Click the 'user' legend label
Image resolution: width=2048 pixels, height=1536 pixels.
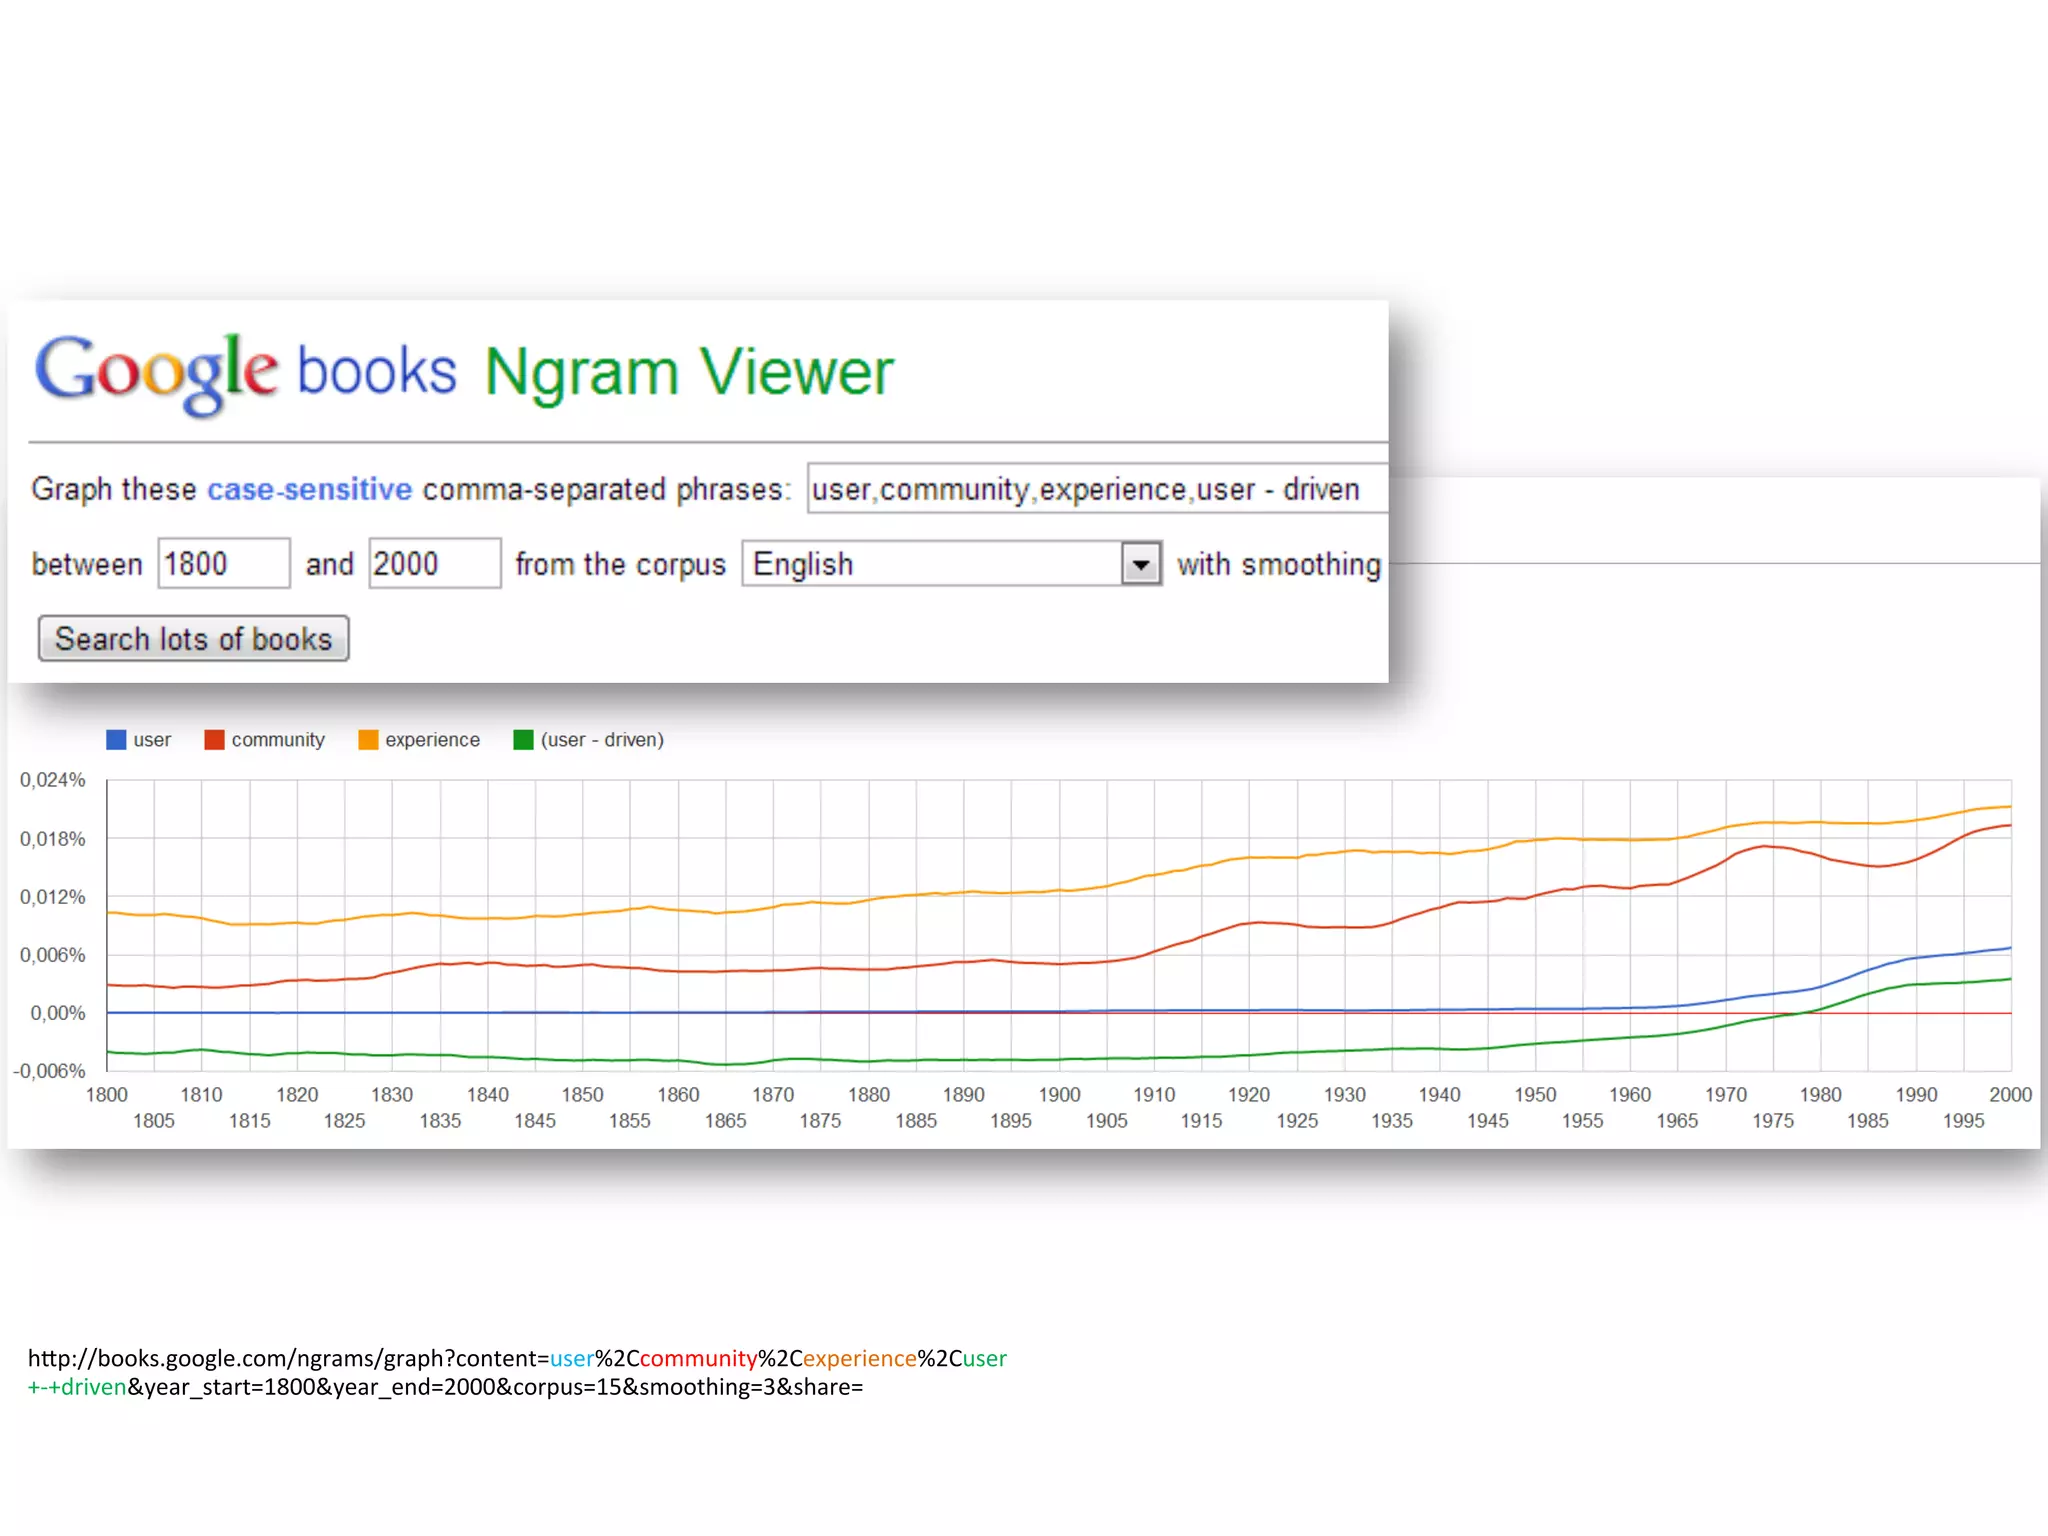[152, 740]
